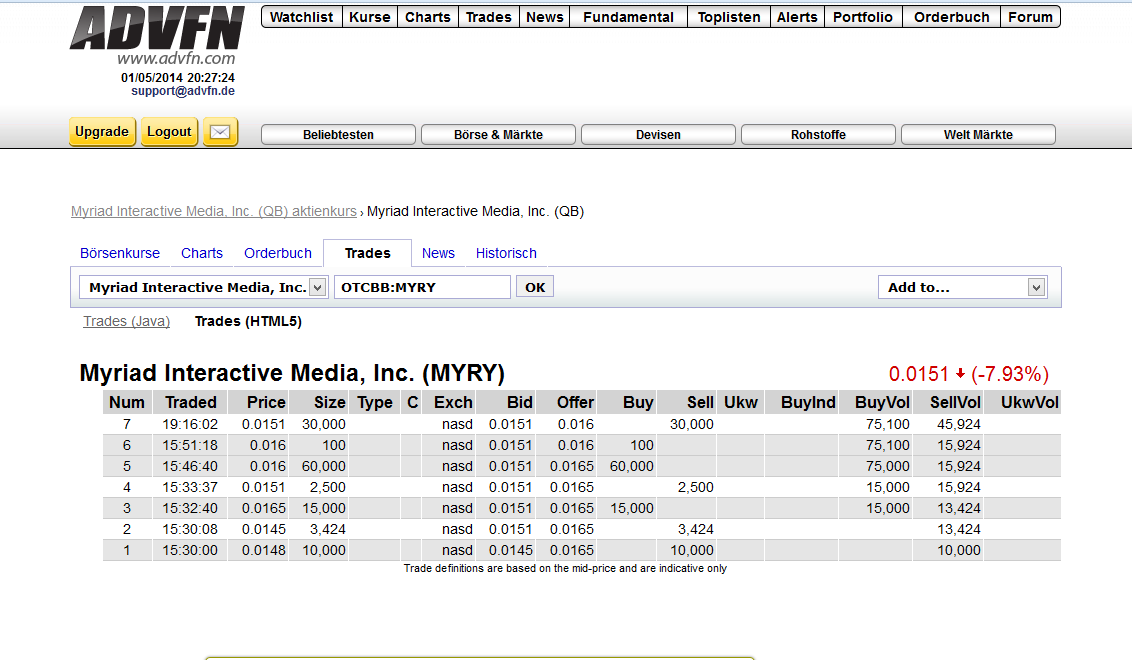Screen dimensions: 1132x660
Task: Click SellVol value 45,924
Action: [959, 425]
